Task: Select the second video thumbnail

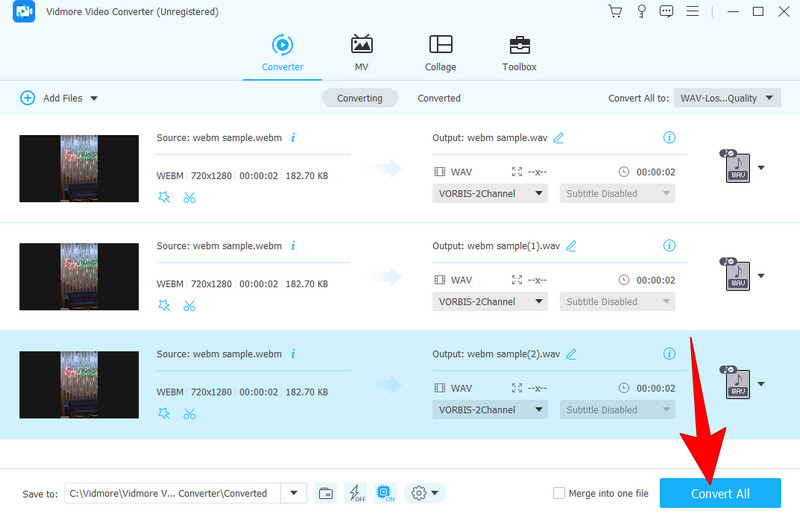Action: click(x=79, y=276)
